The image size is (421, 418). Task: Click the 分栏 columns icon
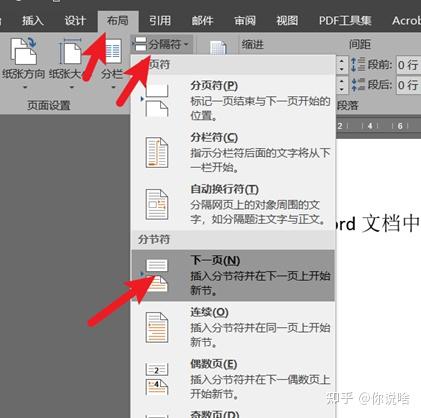coord(113,51)
